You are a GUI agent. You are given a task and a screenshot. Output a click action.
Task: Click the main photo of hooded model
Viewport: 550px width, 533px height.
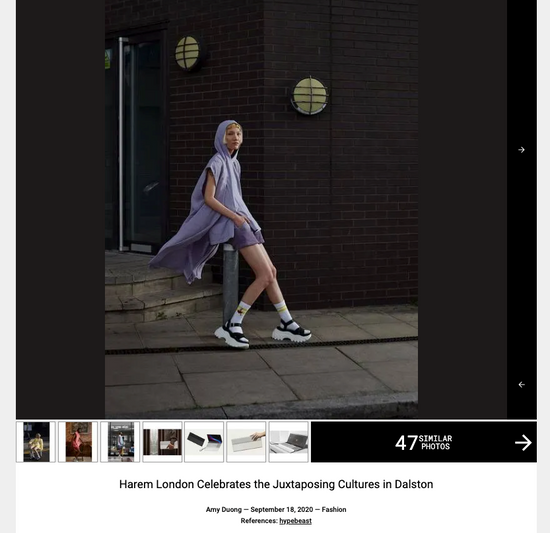(x=261, y=209)
